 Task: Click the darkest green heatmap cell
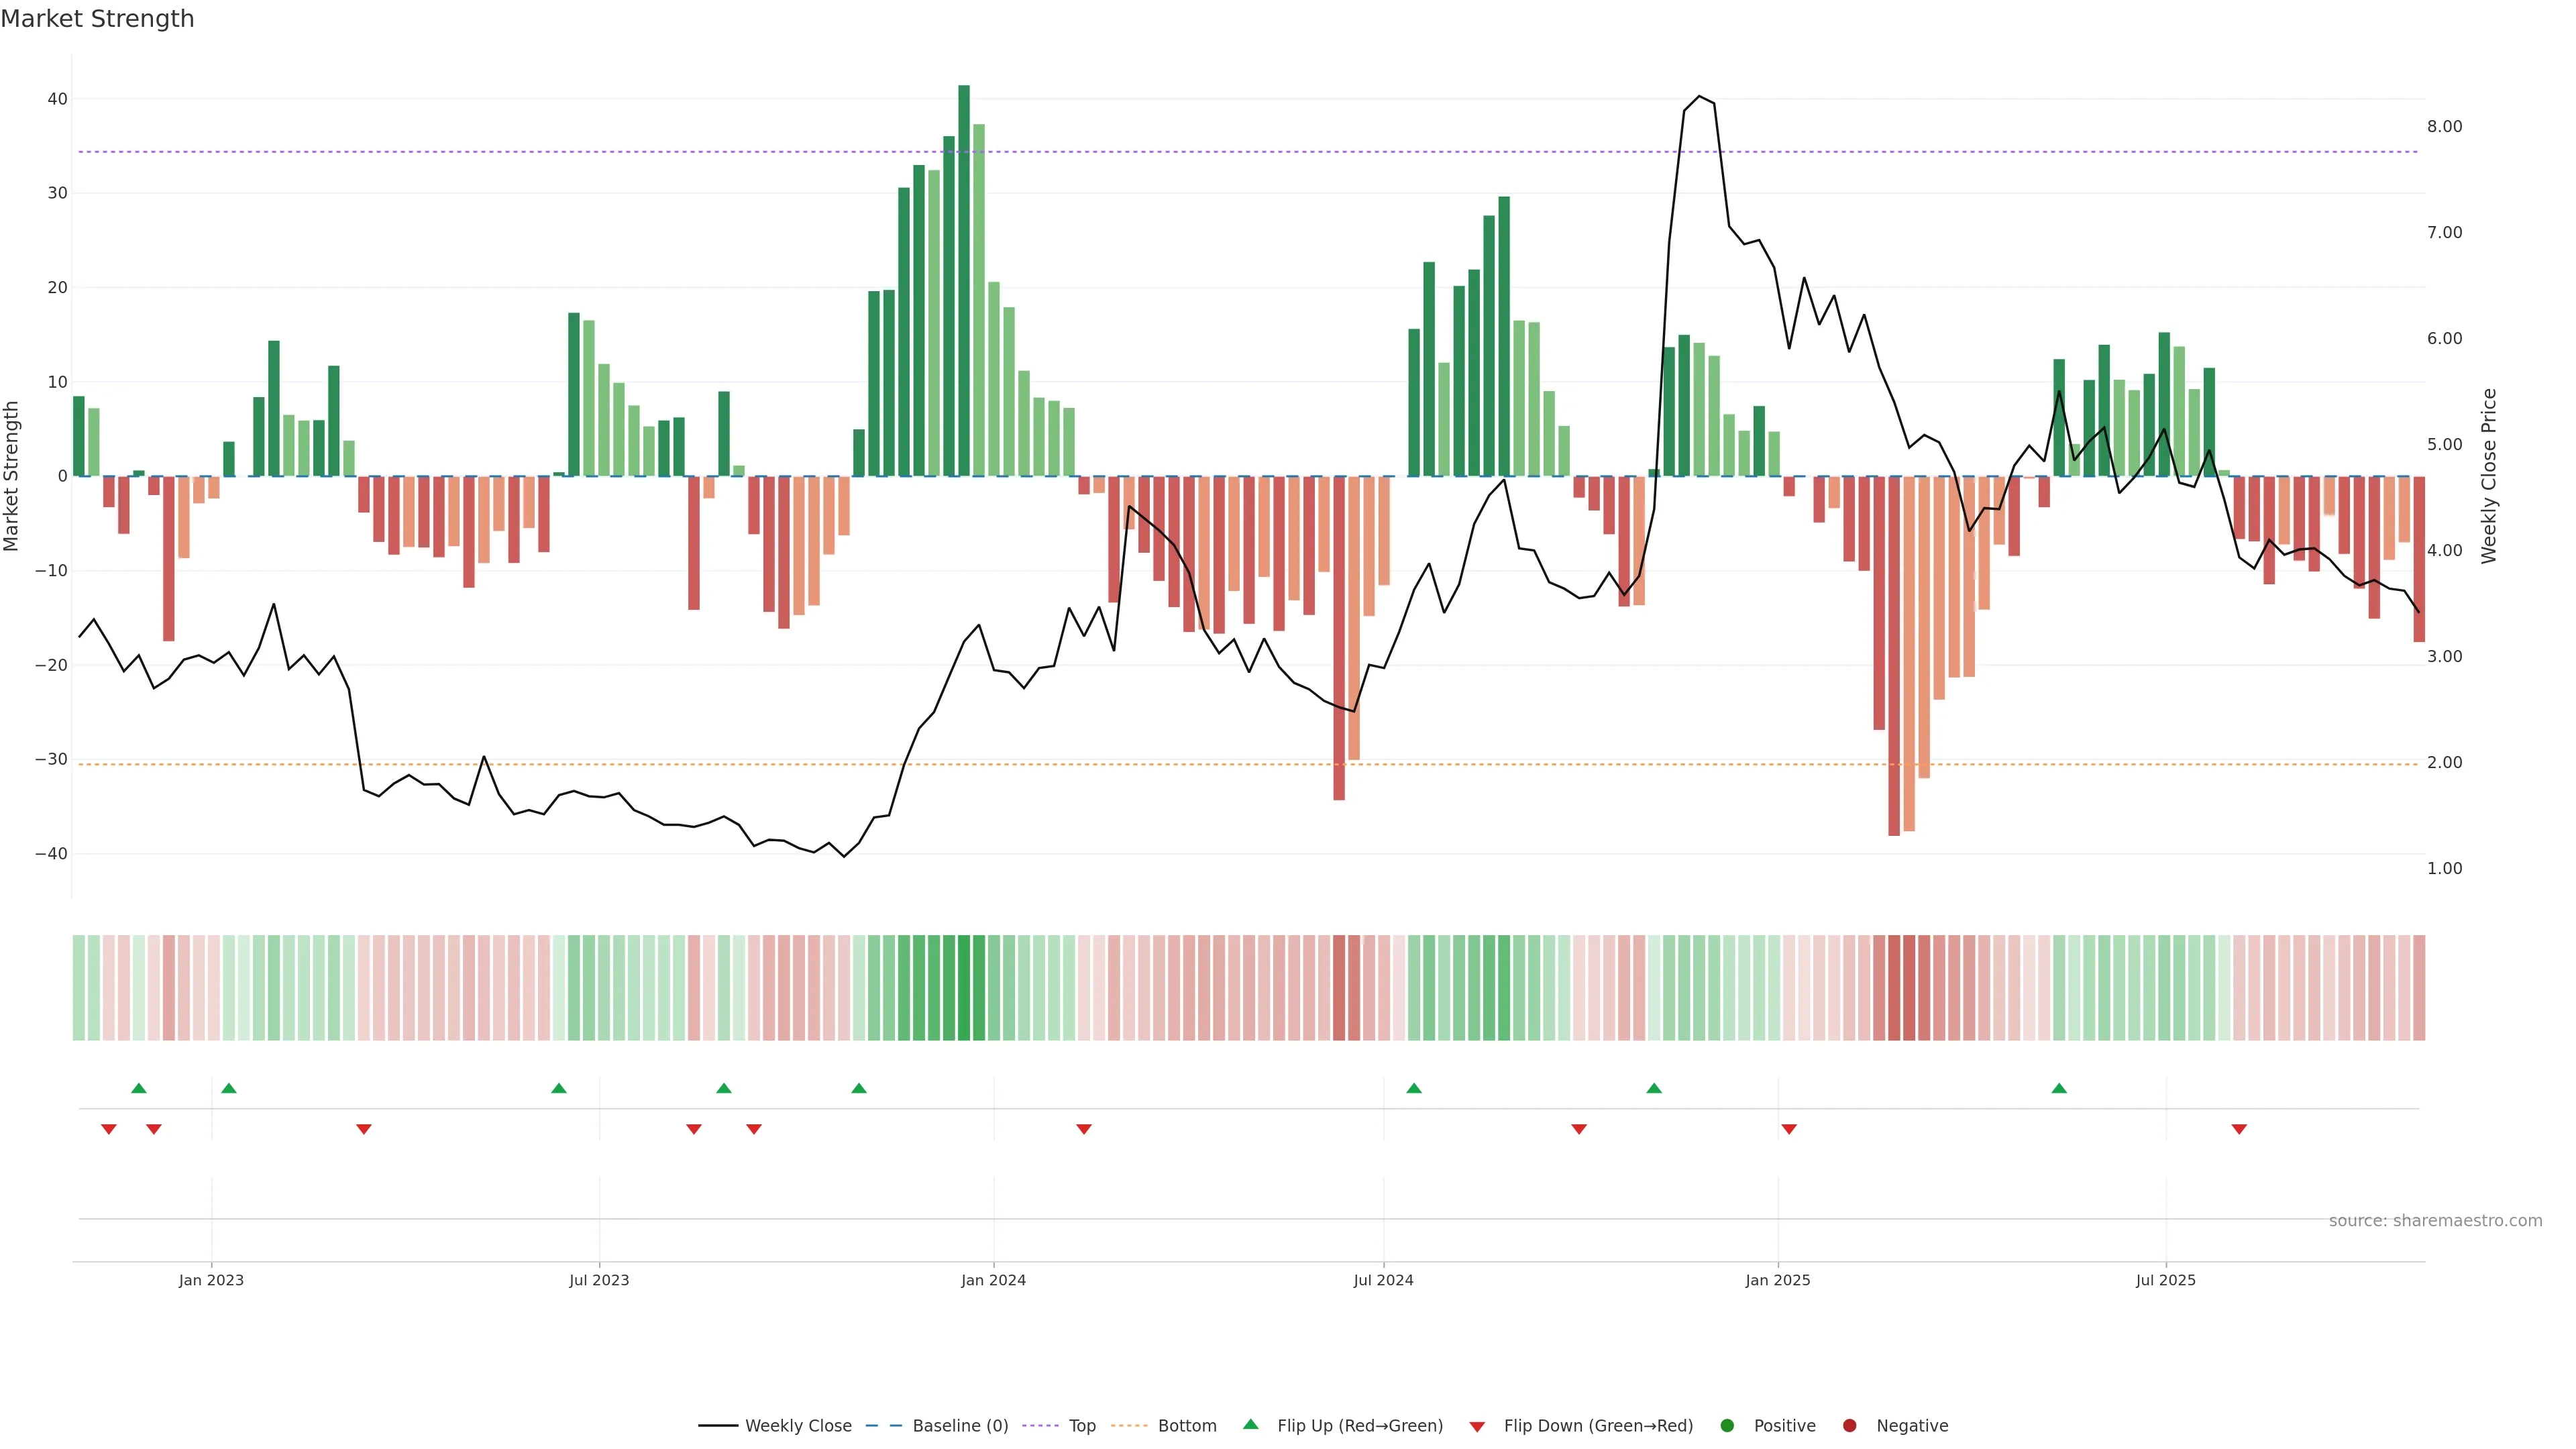[x=964, y=988]
